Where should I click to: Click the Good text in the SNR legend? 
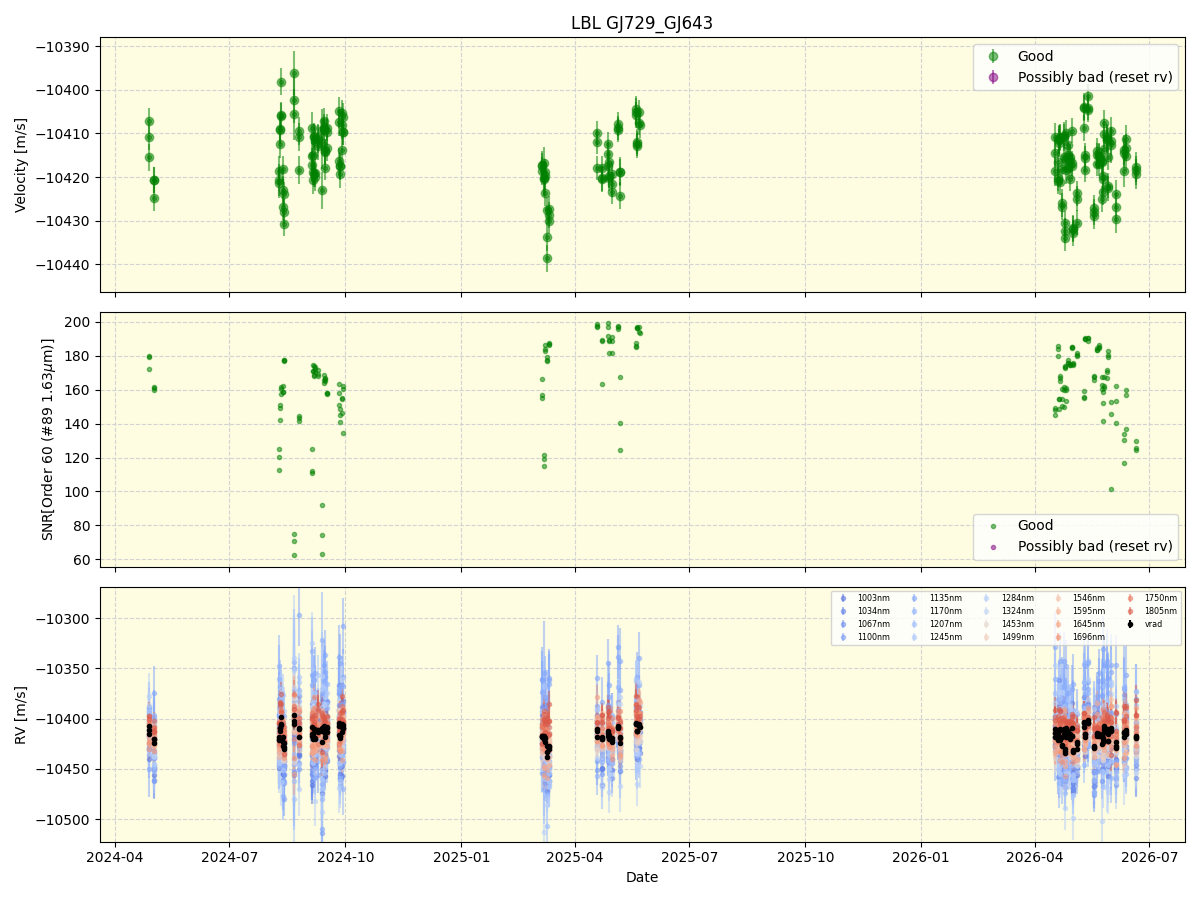click(1035, 526)
